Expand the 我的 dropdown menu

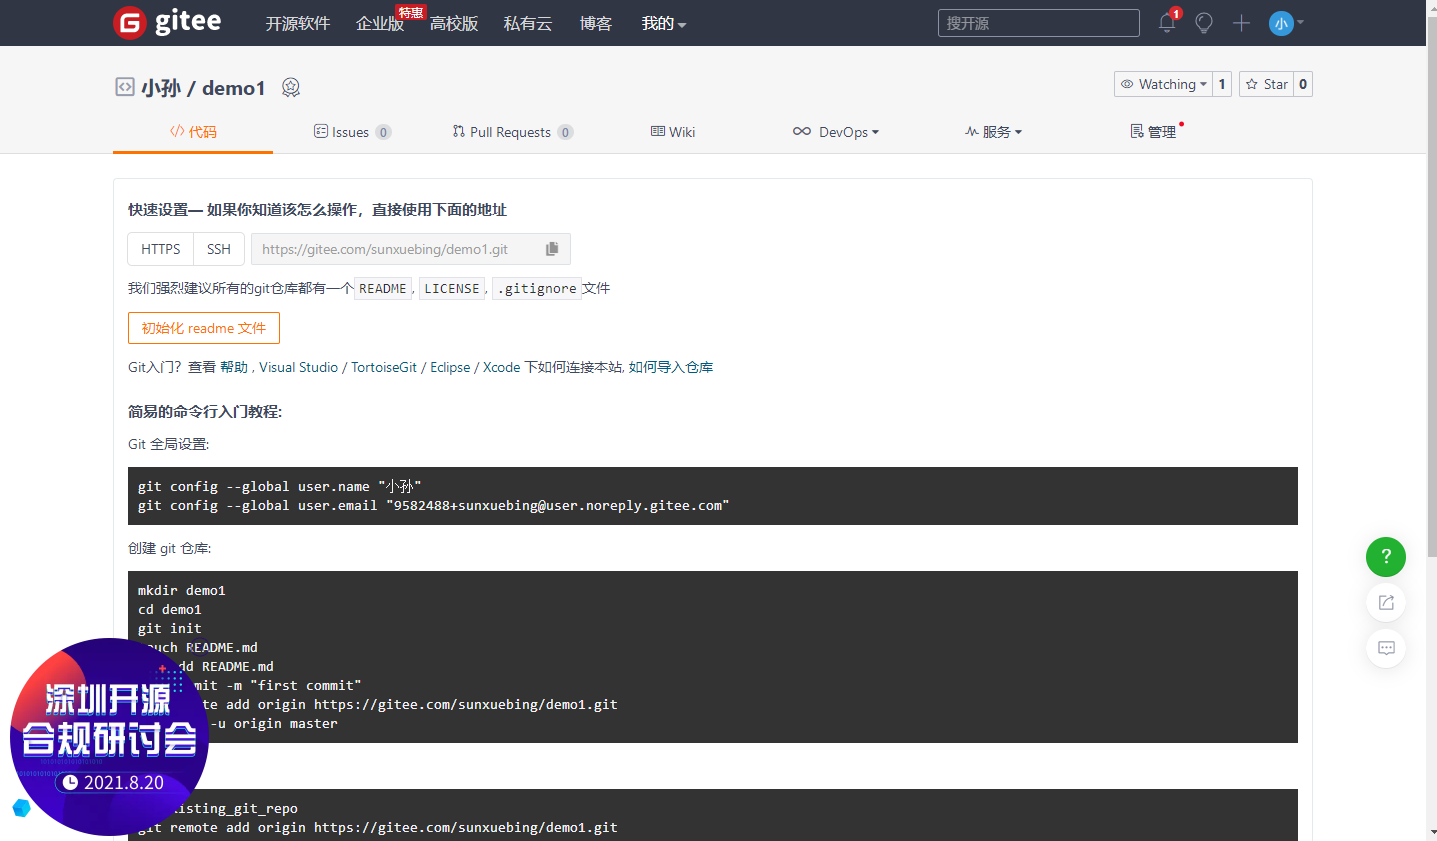point(664,23)
